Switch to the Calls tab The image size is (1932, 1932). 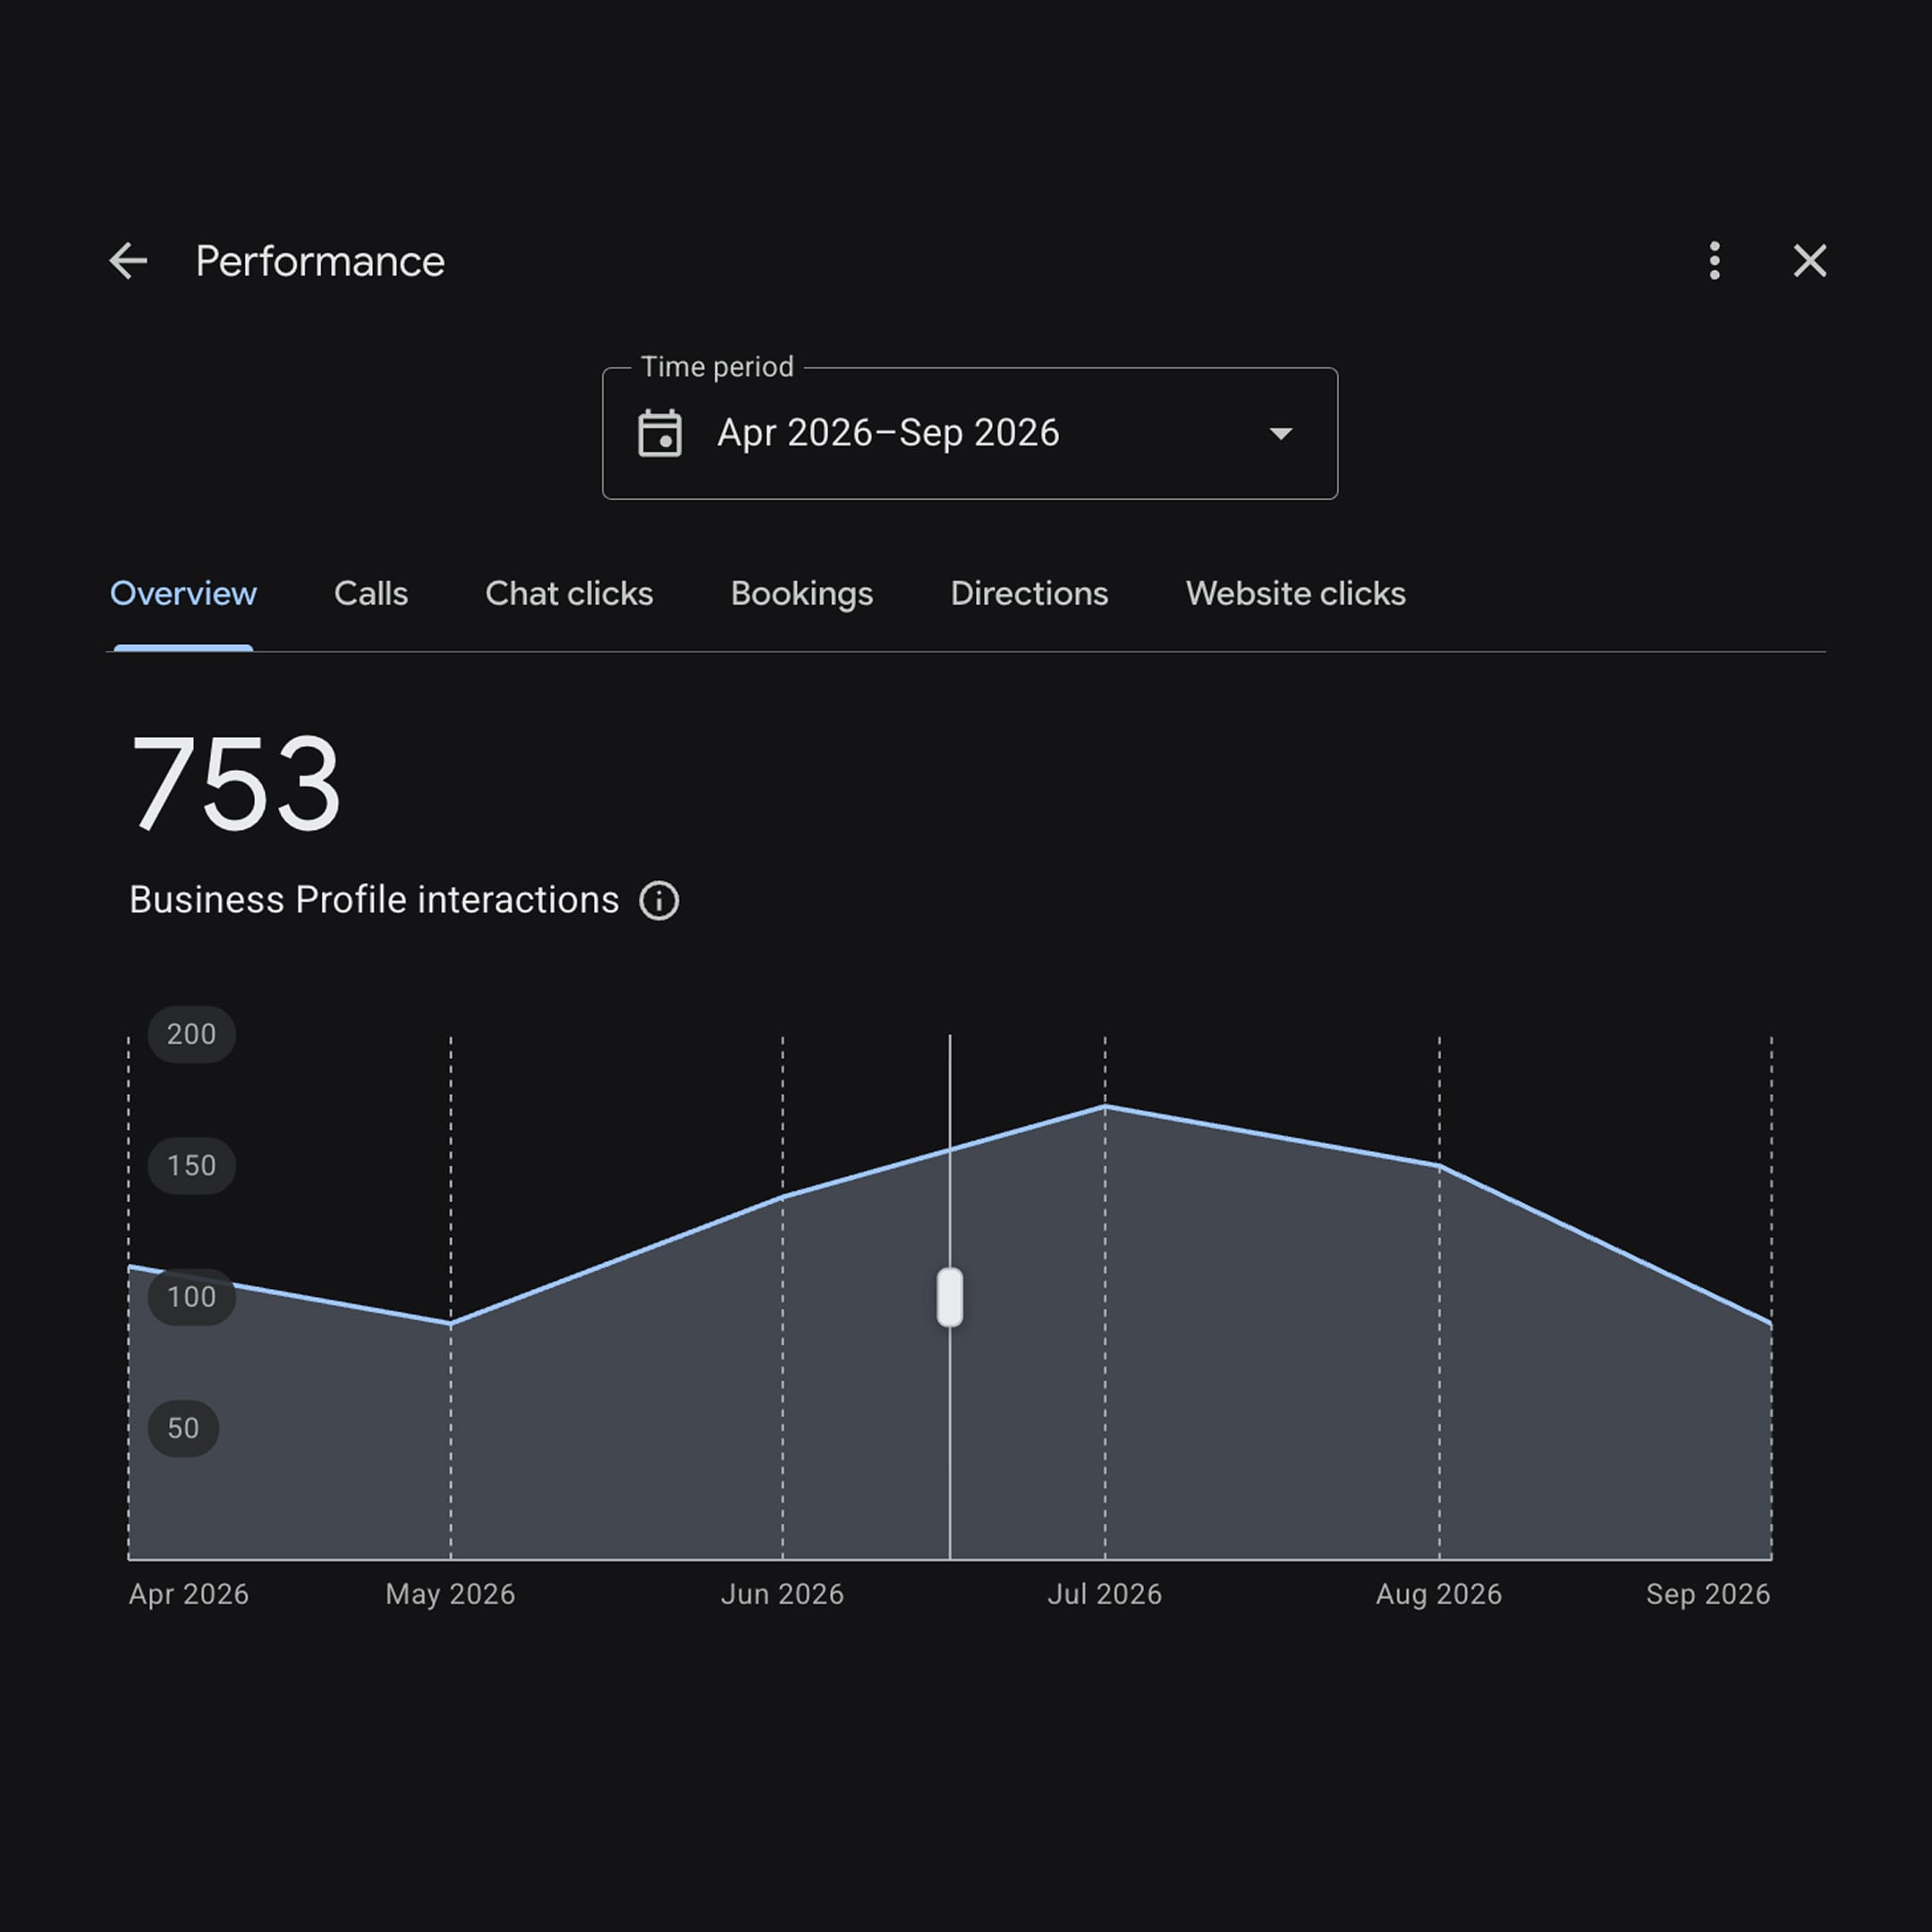coord(371,594)
